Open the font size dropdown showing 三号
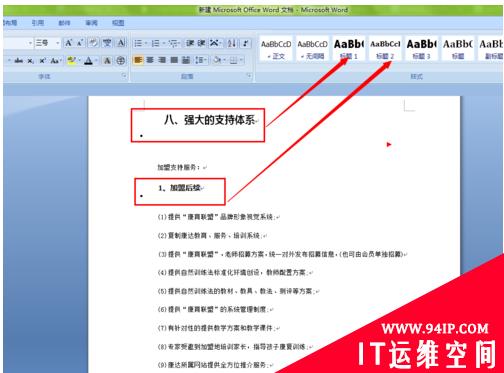Screen dimensions: 504x373 tap(48, 43)
